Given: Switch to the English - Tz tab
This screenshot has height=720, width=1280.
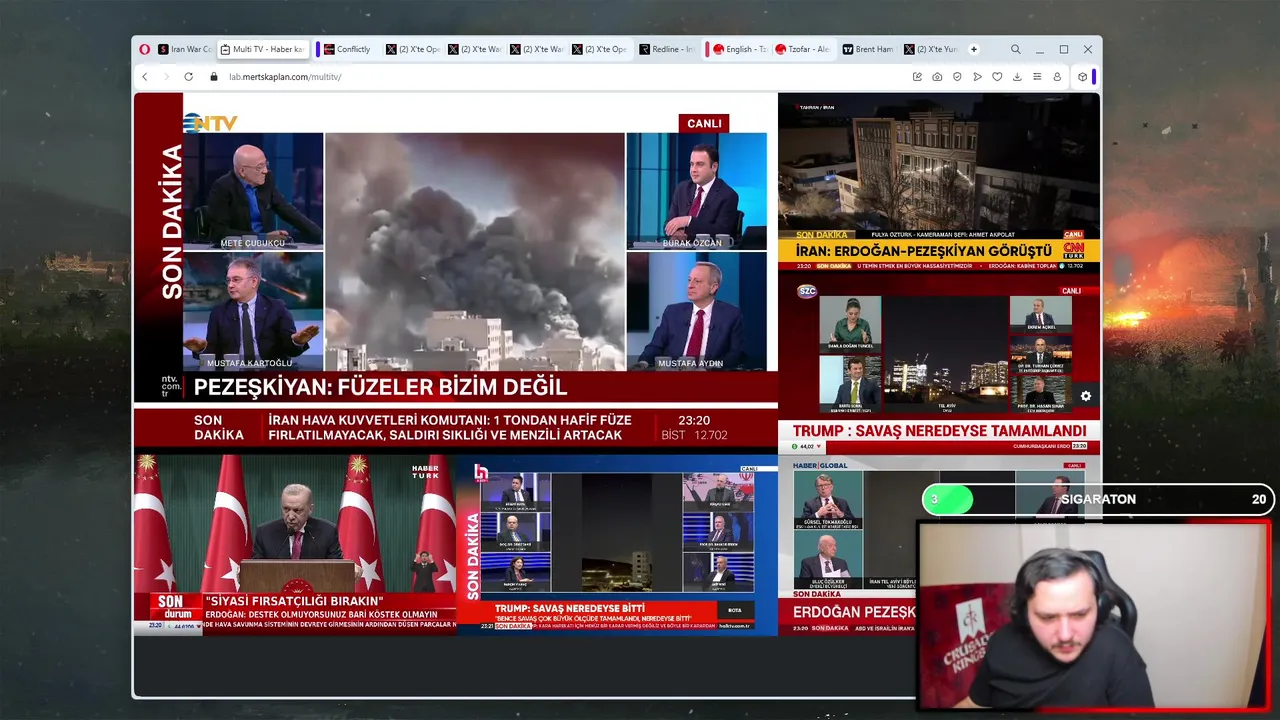Looking at the screenshot, I should click(x=739, y=49).
